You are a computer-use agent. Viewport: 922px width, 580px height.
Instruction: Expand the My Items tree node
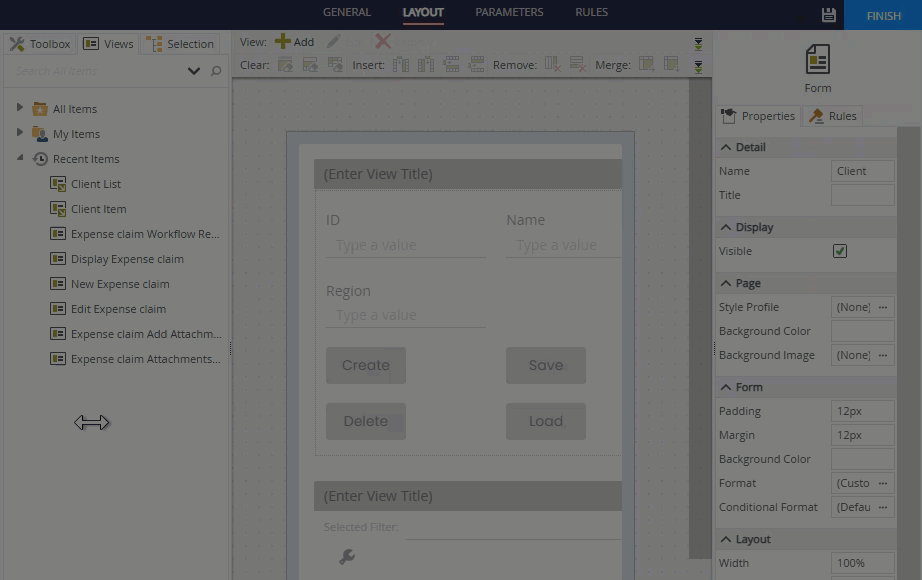tap(20, 133)
